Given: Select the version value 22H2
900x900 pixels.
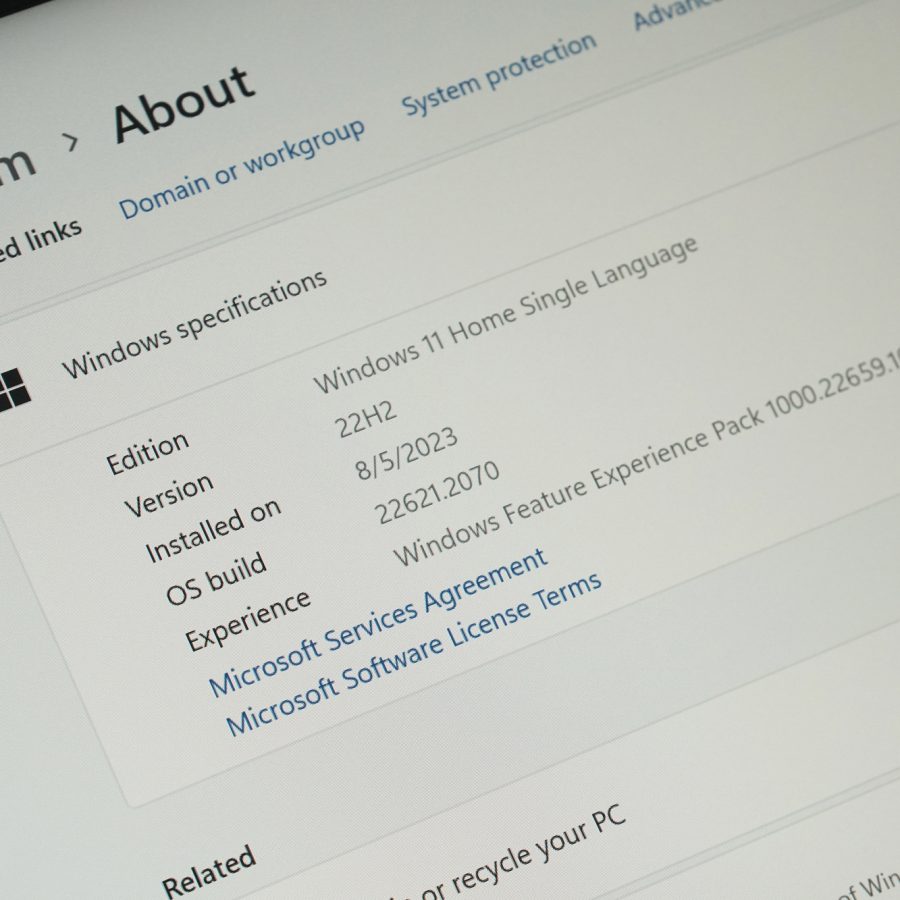Looking at the screenshot, I should [366, 419].
